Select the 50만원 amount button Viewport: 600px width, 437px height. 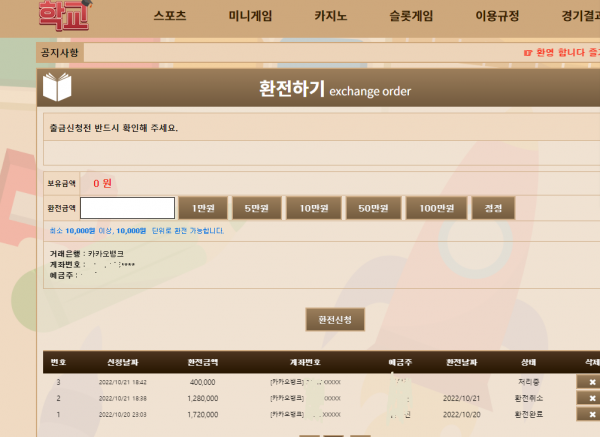coord(373,208)
